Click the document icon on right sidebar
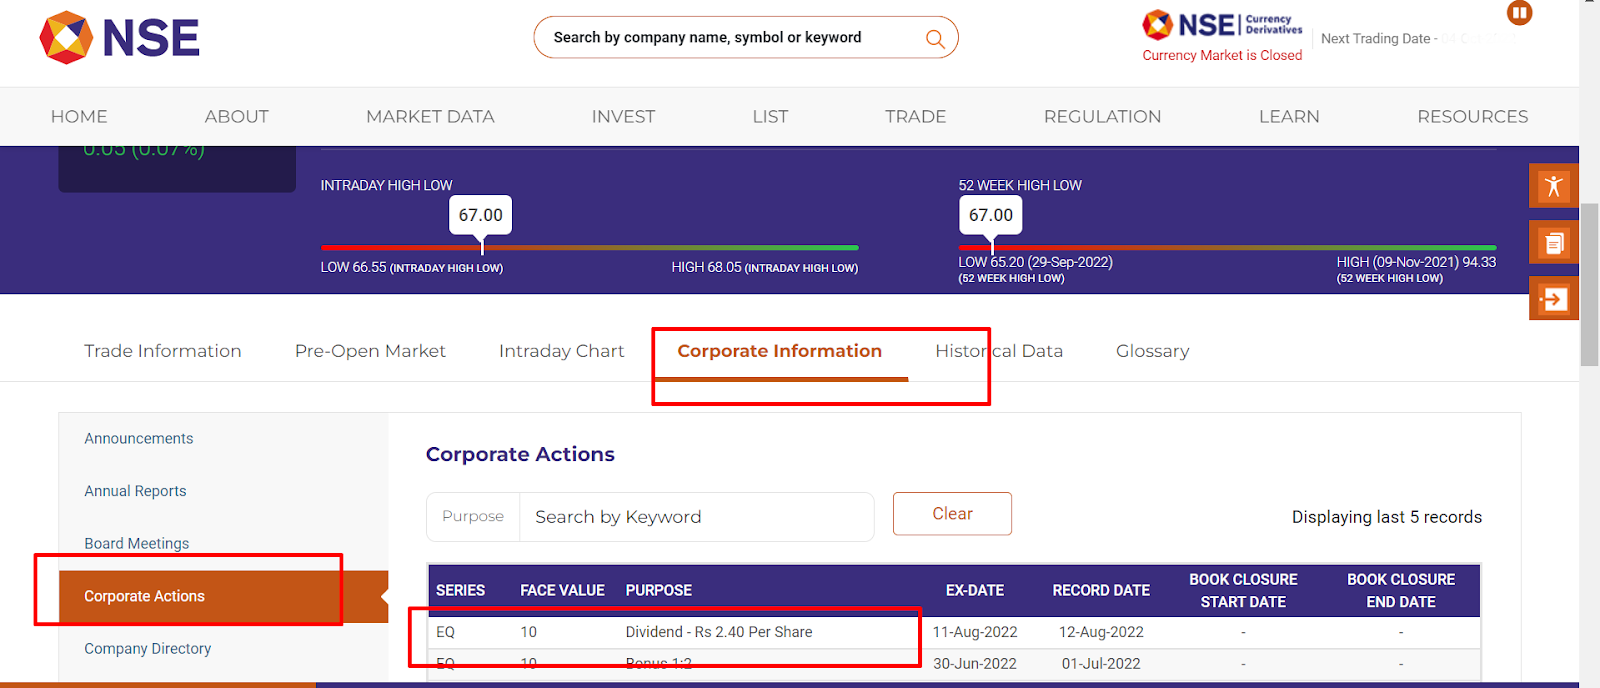 pyautogui.click(x=1553, y=242)
